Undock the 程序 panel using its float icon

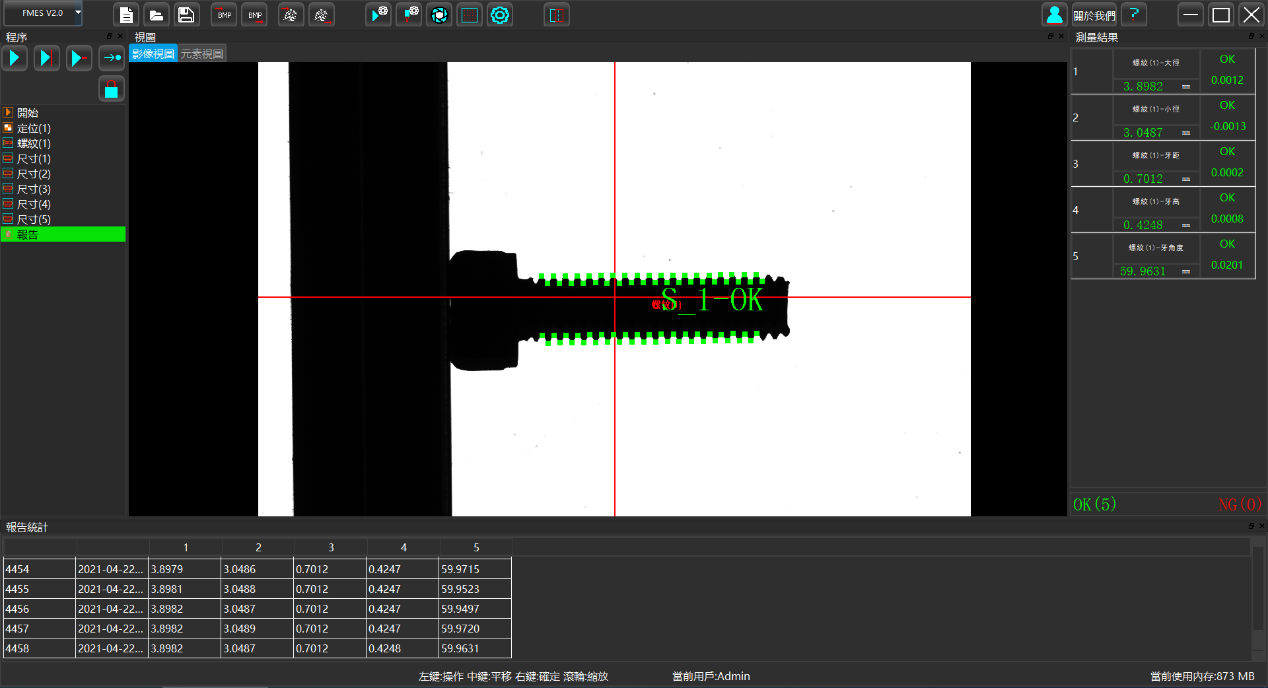point(109,37)
